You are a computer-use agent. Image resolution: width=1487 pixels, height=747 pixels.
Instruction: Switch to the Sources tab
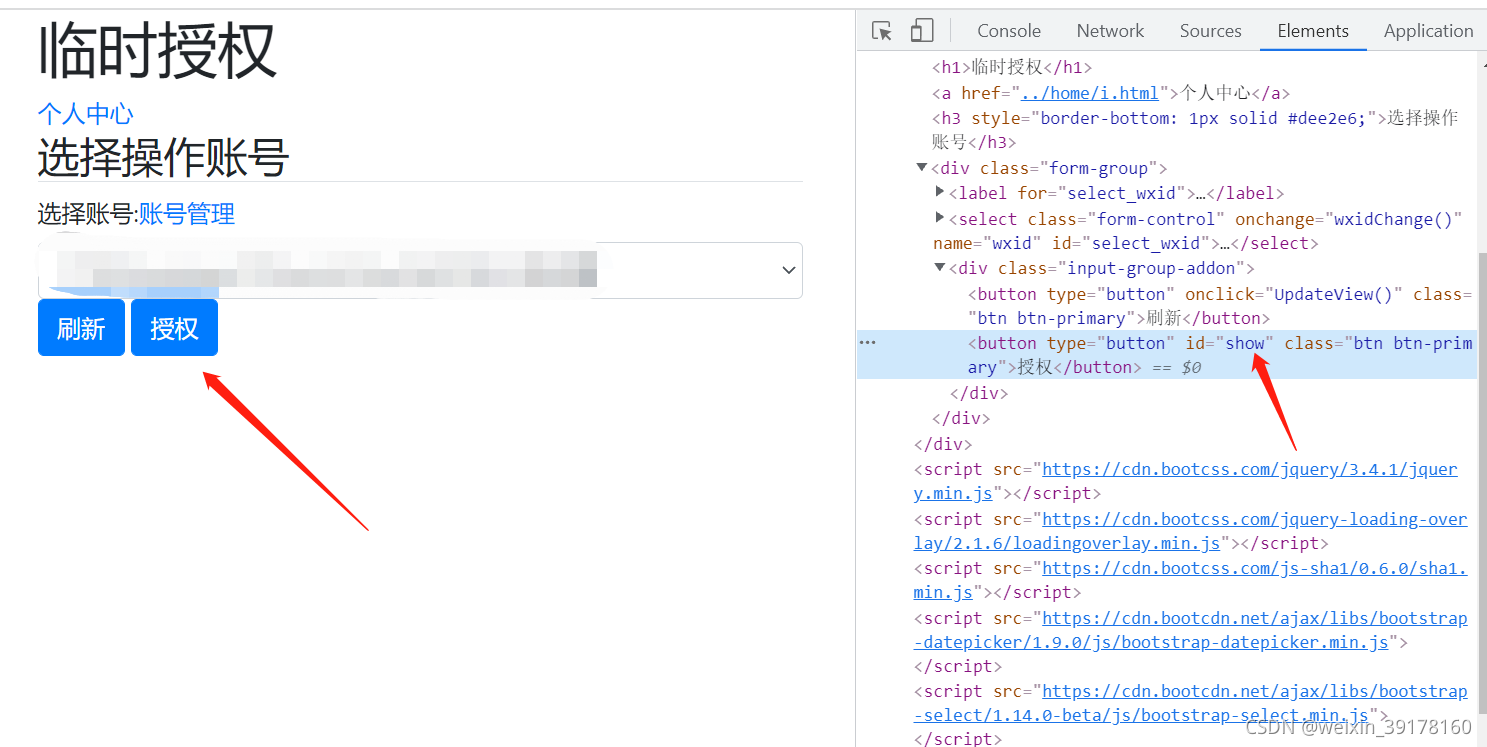1210,31
